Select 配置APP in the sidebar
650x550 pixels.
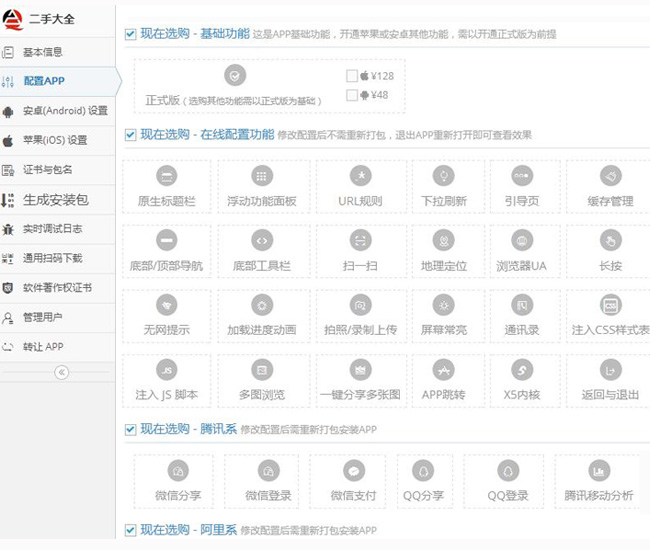point(58,81)
